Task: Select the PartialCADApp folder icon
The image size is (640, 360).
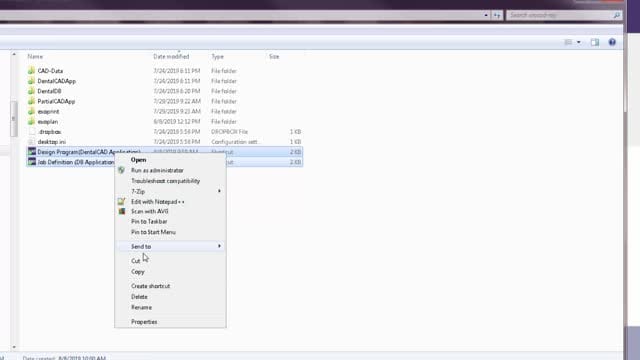Action: click(x=31, y=101)
